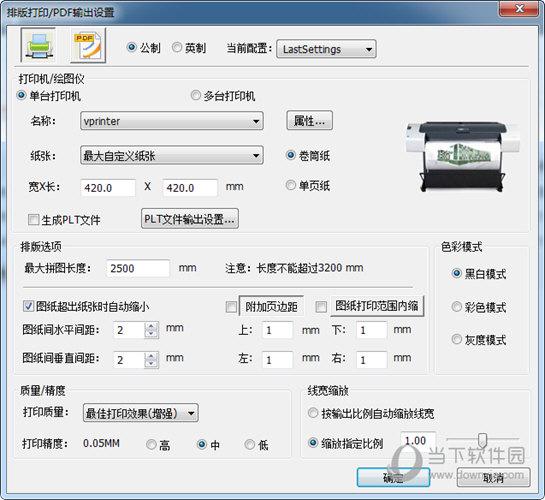Viewport: 545px width, 500px height.
Task: Increase 图纸间垂直间距 with up arrow
Action: pos(151,356)
